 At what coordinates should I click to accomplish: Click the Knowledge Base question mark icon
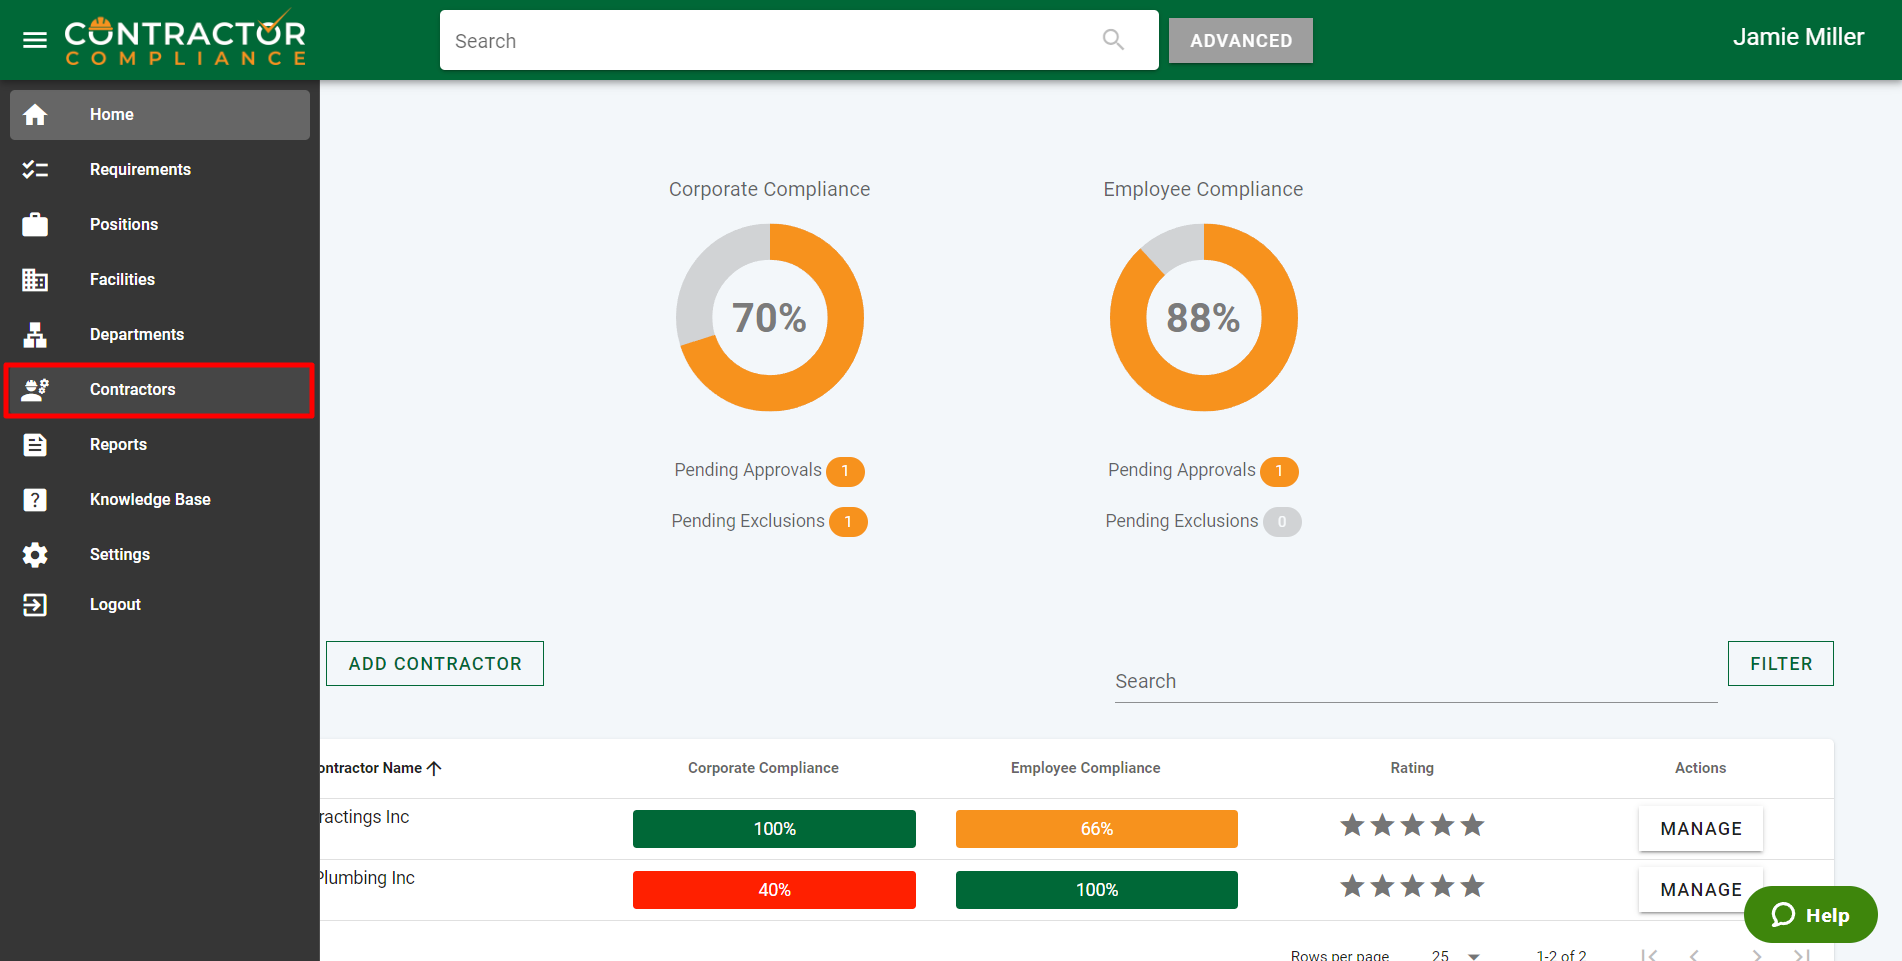[35, 500]
